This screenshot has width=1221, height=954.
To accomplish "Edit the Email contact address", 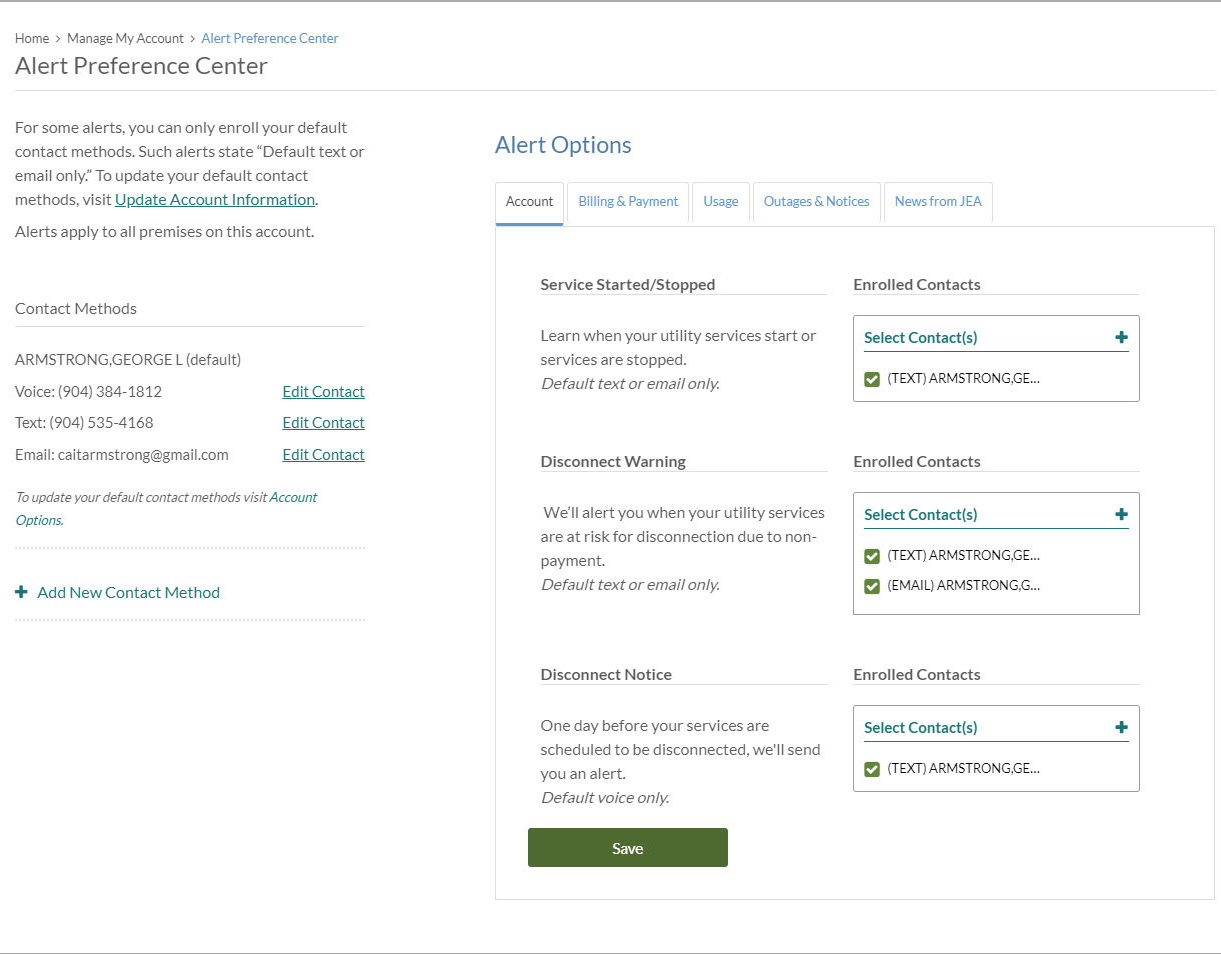I will tap(323, 455).
